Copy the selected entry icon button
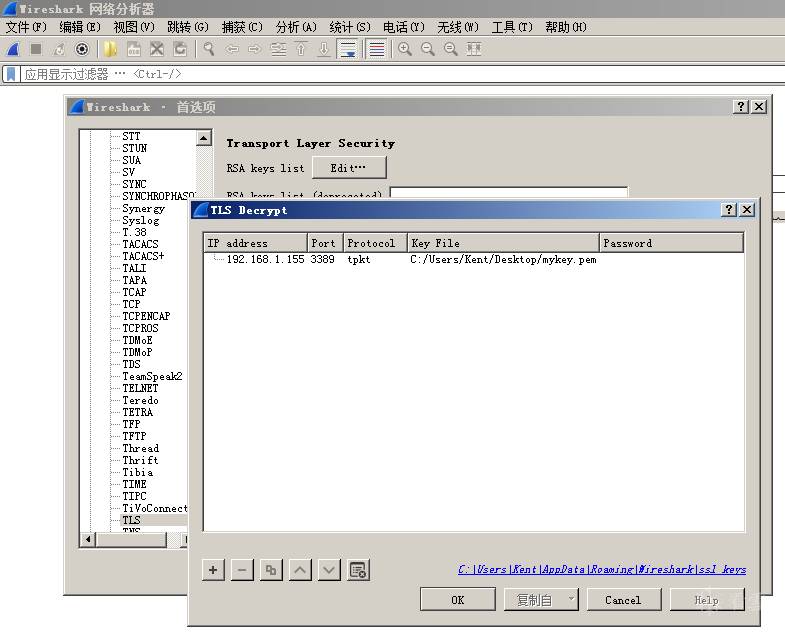 point(271,570)
